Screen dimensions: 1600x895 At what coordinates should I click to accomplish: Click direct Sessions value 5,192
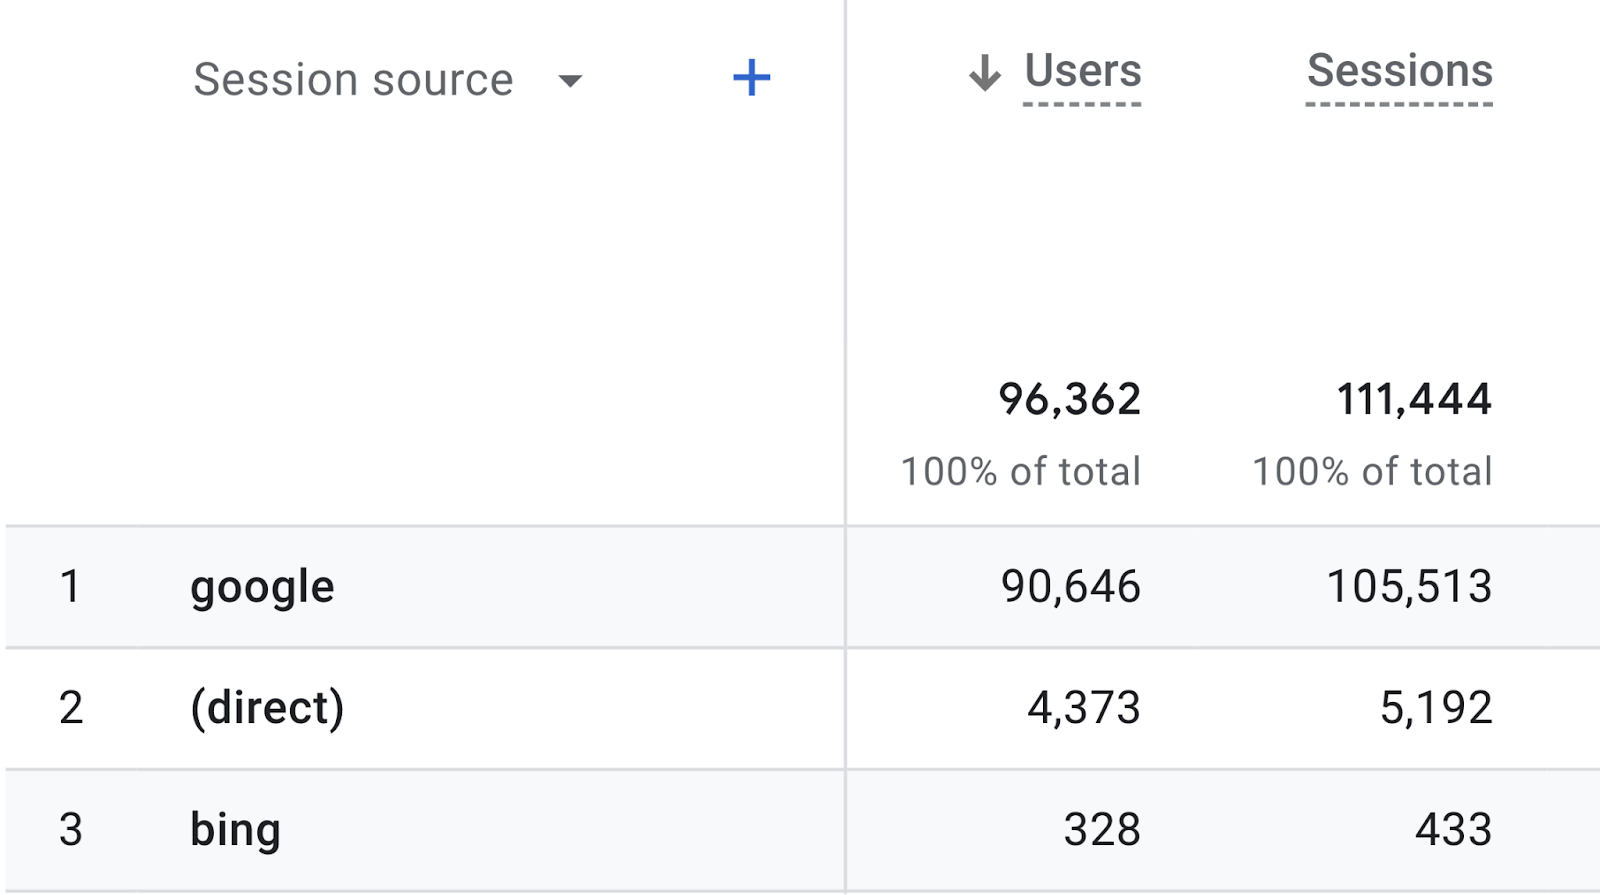click(1436, 708)
